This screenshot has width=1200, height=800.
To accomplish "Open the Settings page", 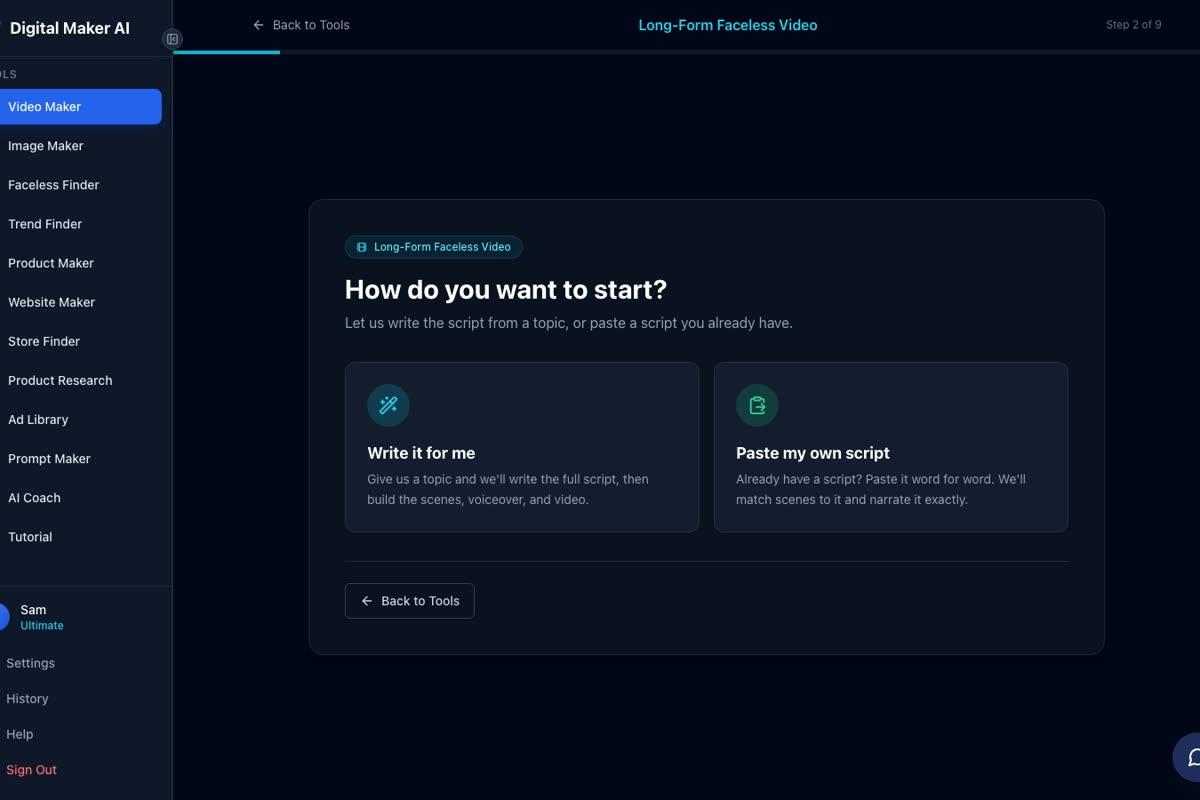I will click(30, 663).
